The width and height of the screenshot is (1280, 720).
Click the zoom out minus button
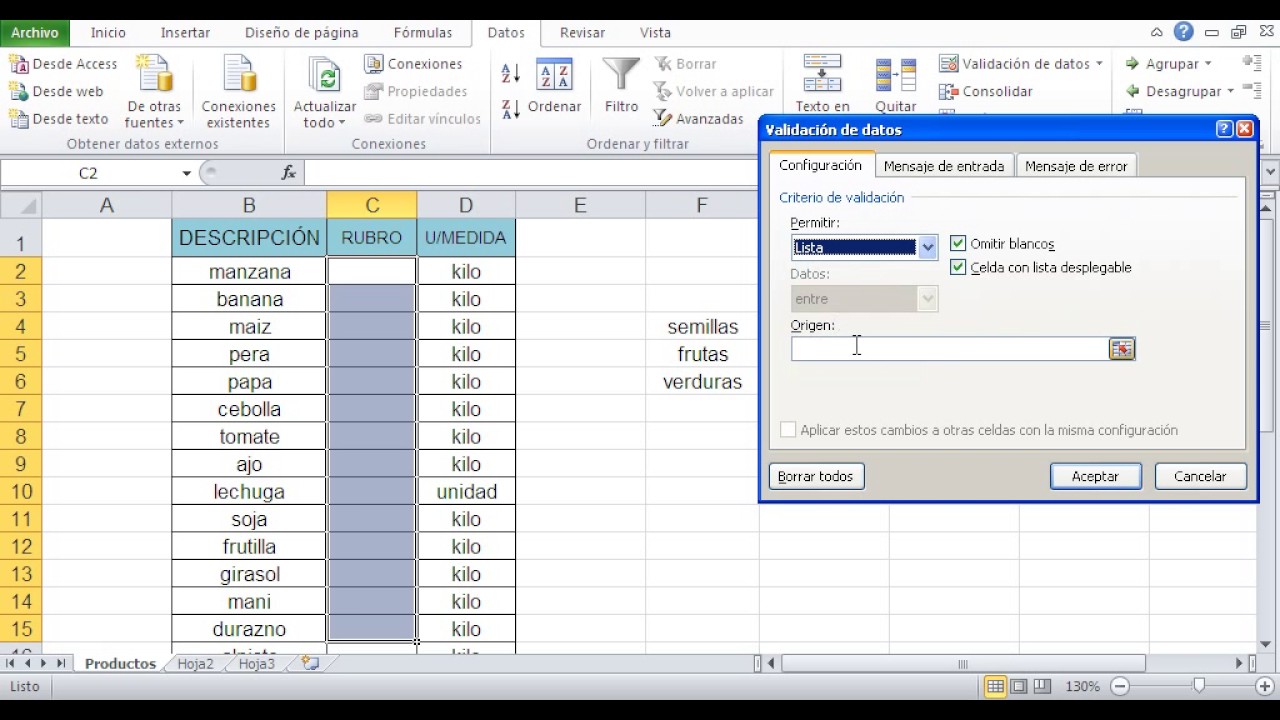1120,687
